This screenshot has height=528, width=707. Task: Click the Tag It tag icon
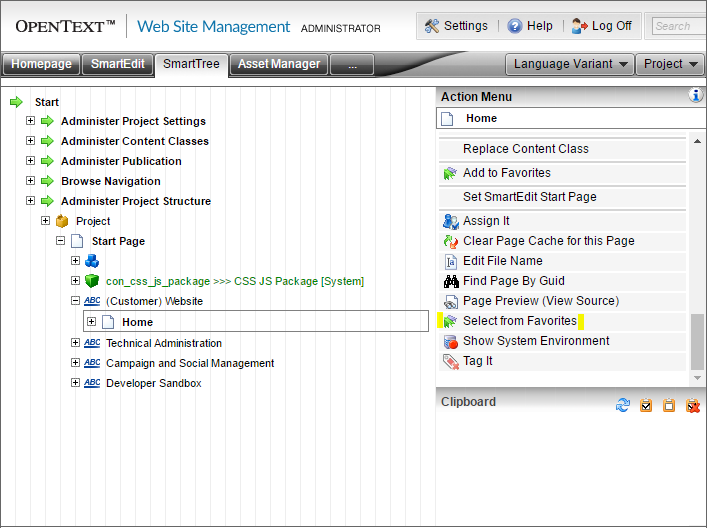[450, 361]
